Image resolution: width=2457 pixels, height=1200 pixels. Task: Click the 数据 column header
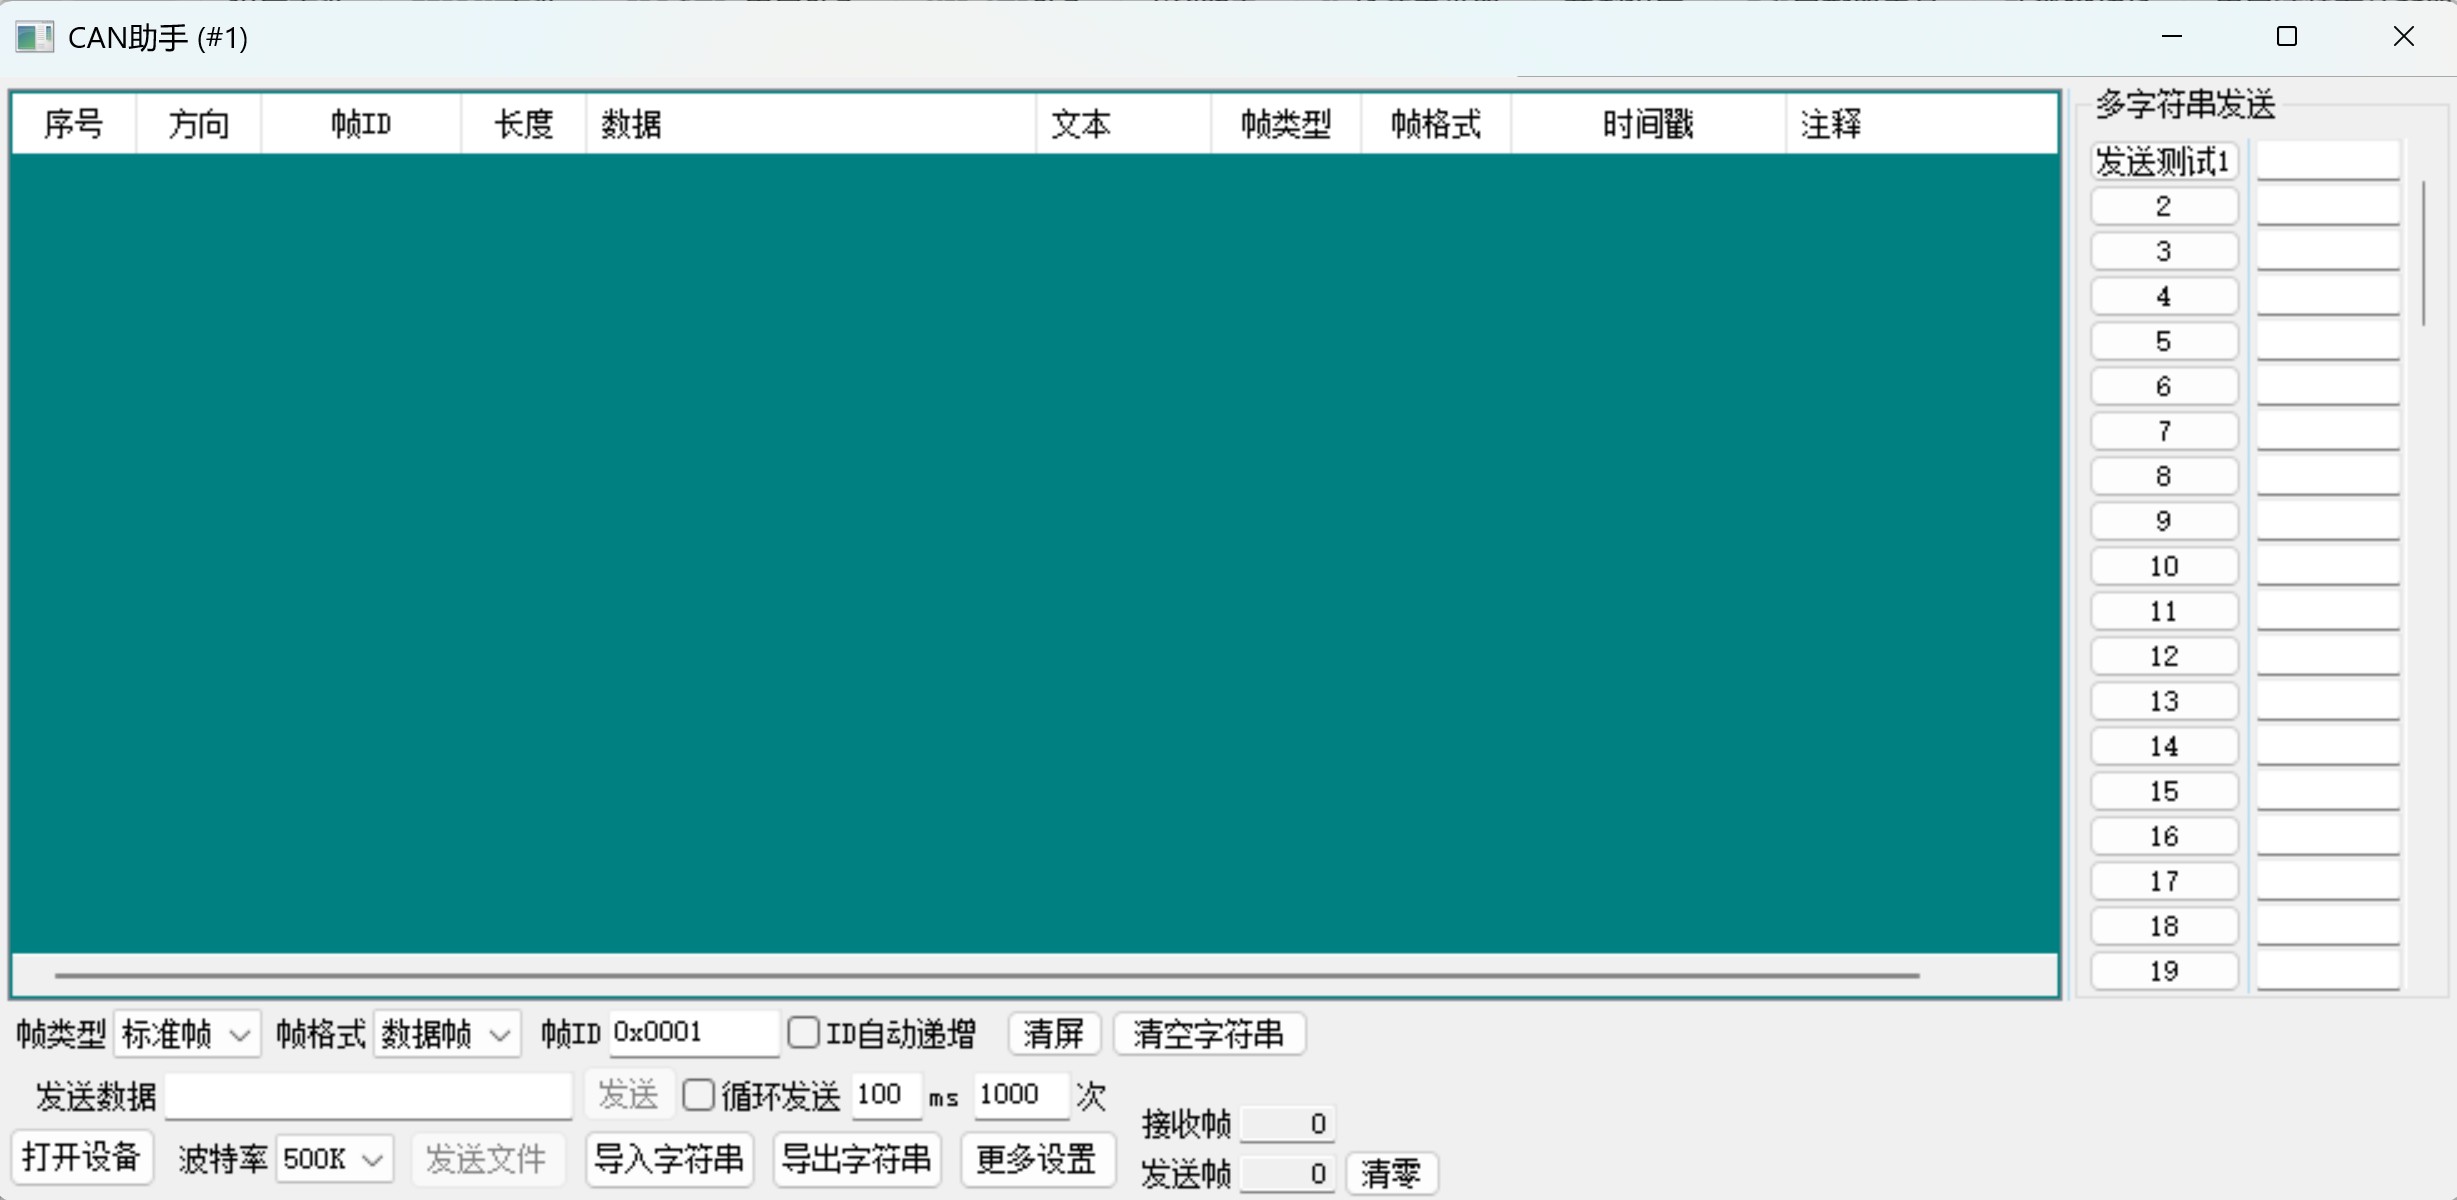[x=811, y=124]
